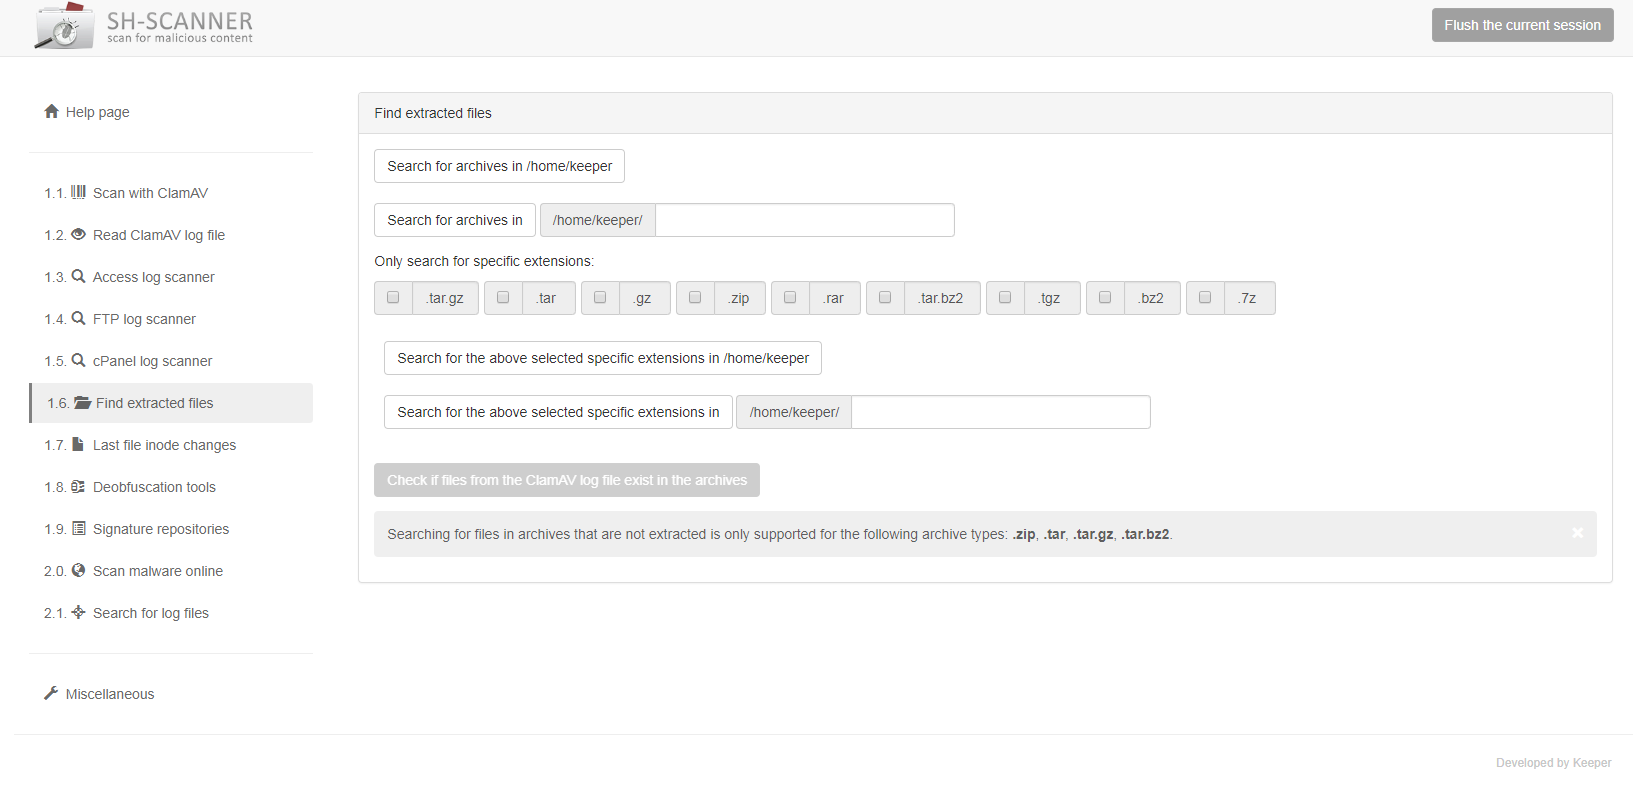1633x787 pixels.
Task: Open Signature repositories section
Action: (171, 529)
